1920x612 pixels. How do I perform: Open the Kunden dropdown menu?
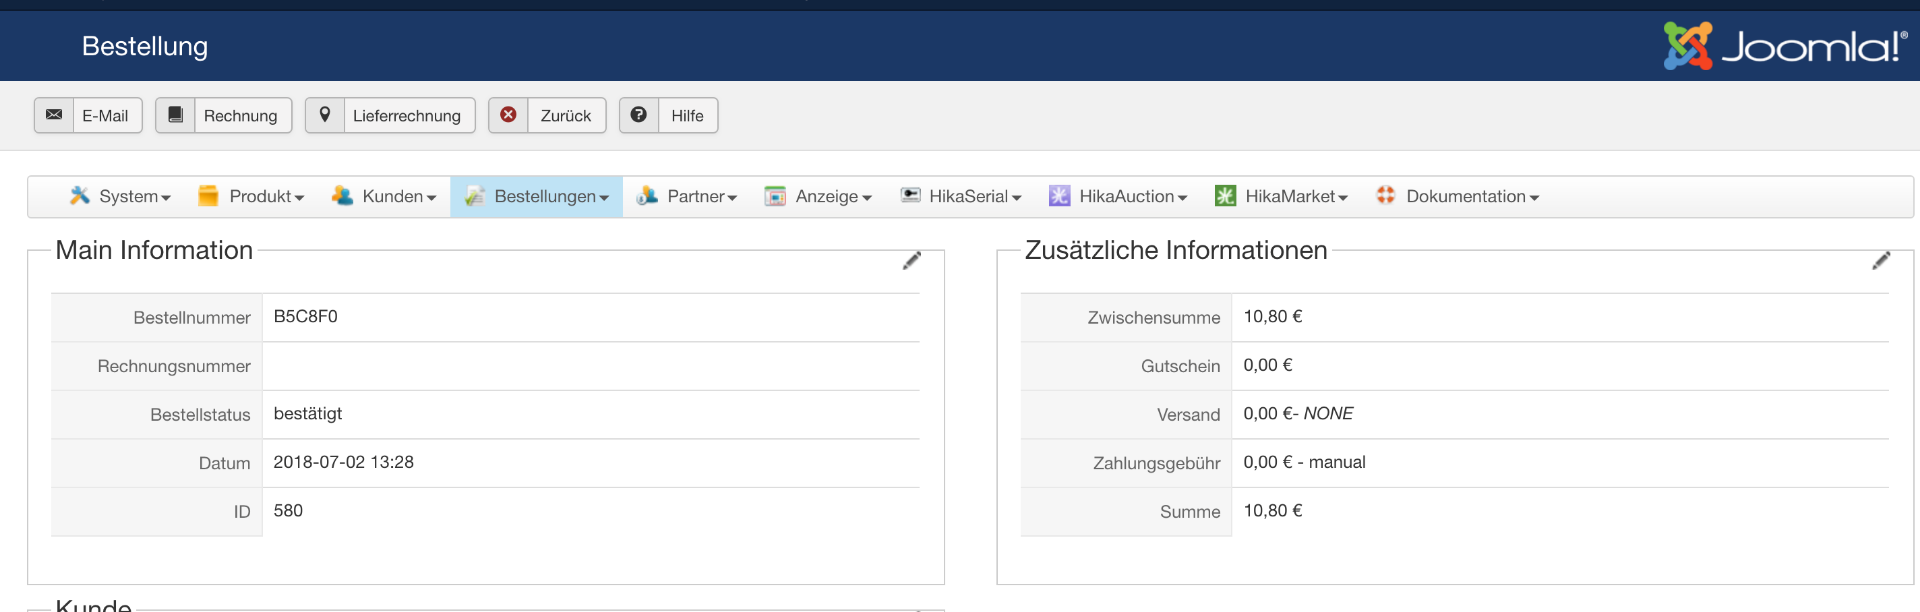coord(385,197)
